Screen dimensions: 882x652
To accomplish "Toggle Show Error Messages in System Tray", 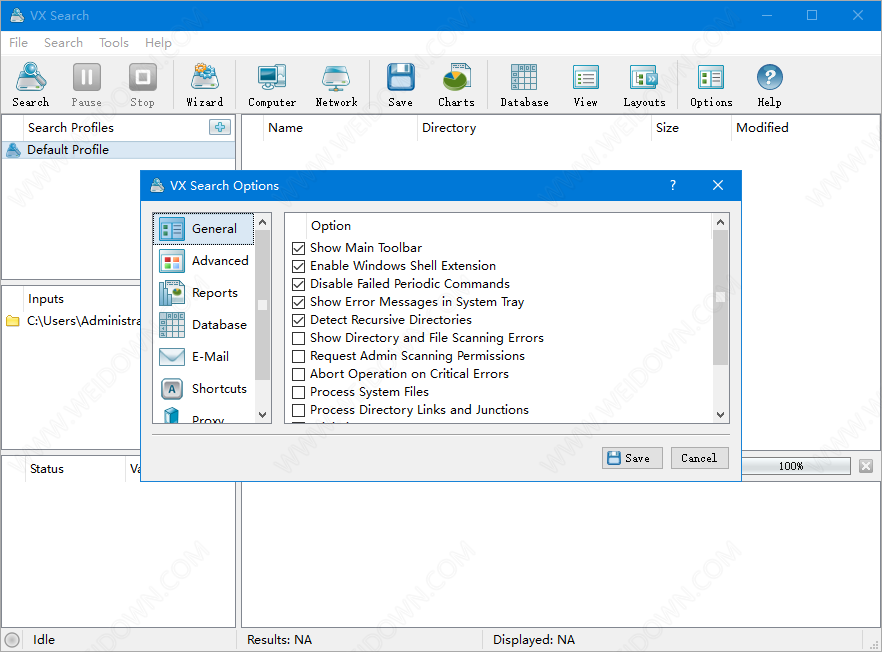I will click(x=299, y=302).
